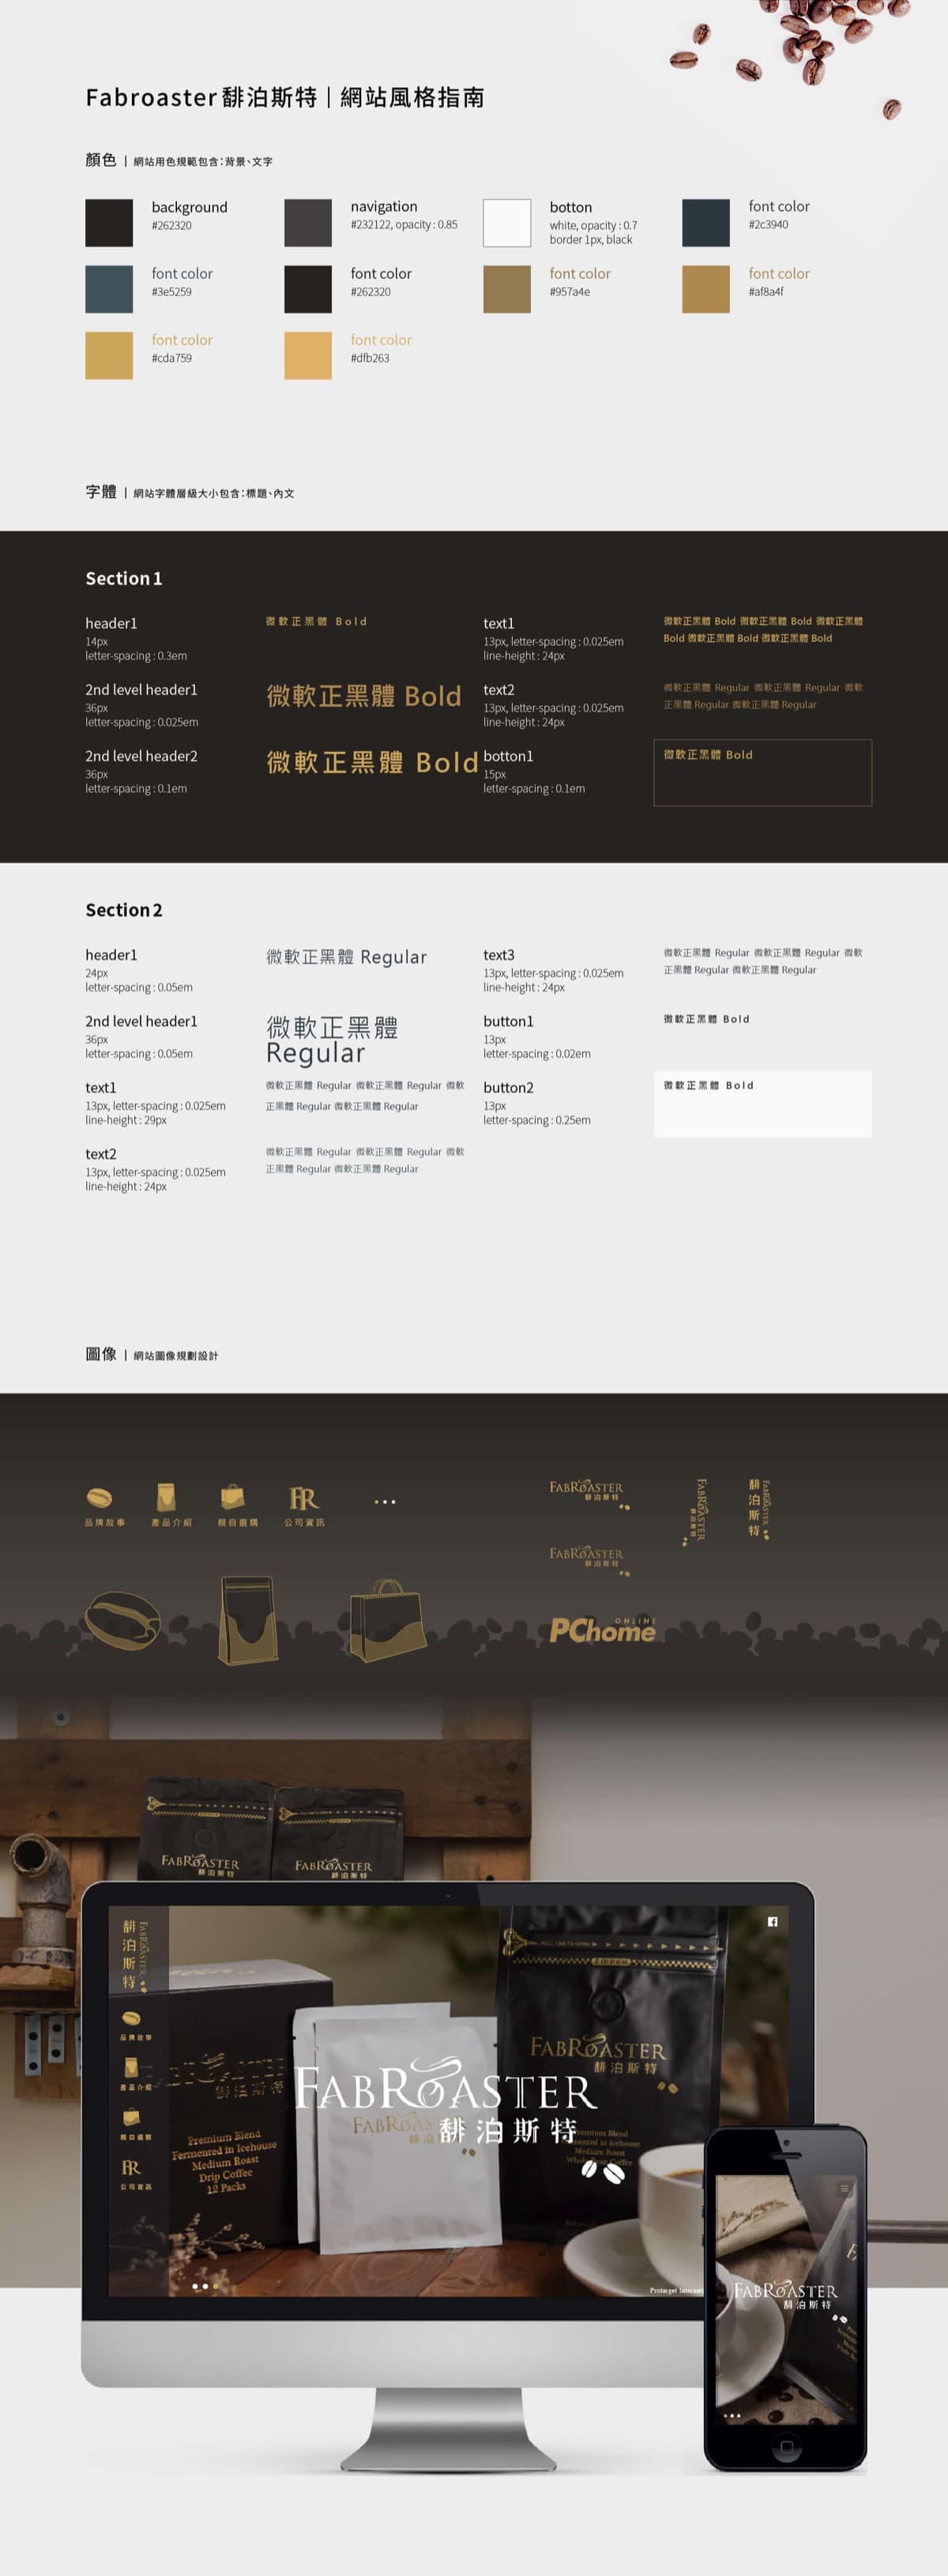
Task: Pick the #dfb263 font color swatch
Action: [308, 355]
